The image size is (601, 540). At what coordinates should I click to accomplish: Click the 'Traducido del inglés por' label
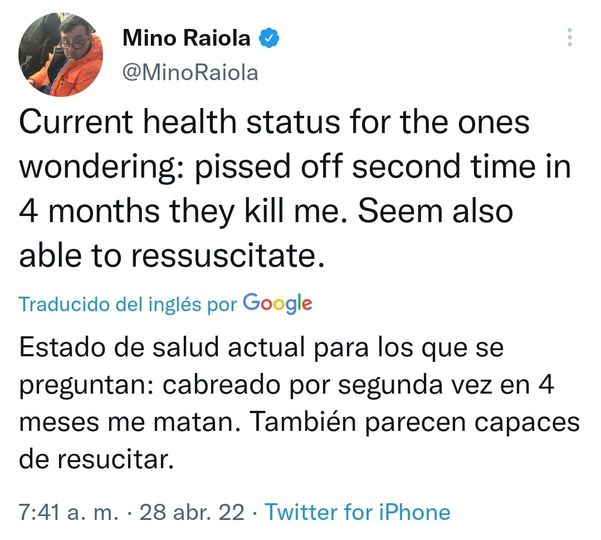[x=128, y=305]
